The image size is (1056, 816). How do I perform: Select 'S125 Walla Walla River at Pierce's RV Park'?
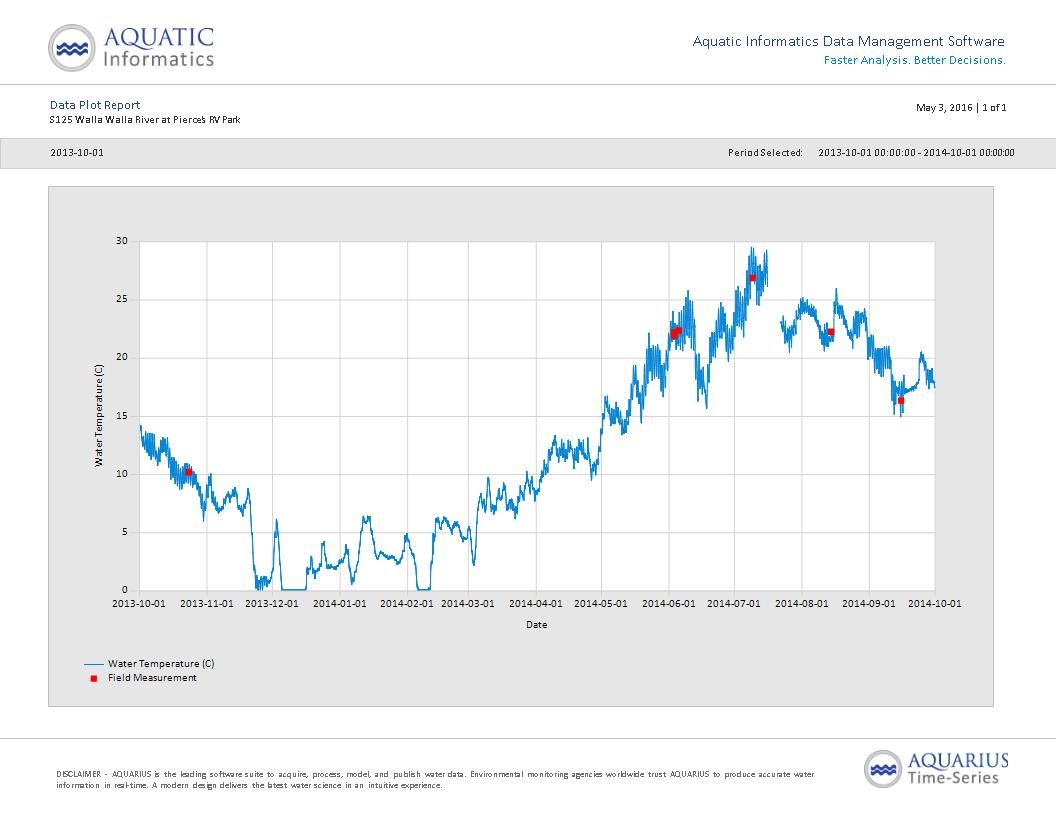145,120
